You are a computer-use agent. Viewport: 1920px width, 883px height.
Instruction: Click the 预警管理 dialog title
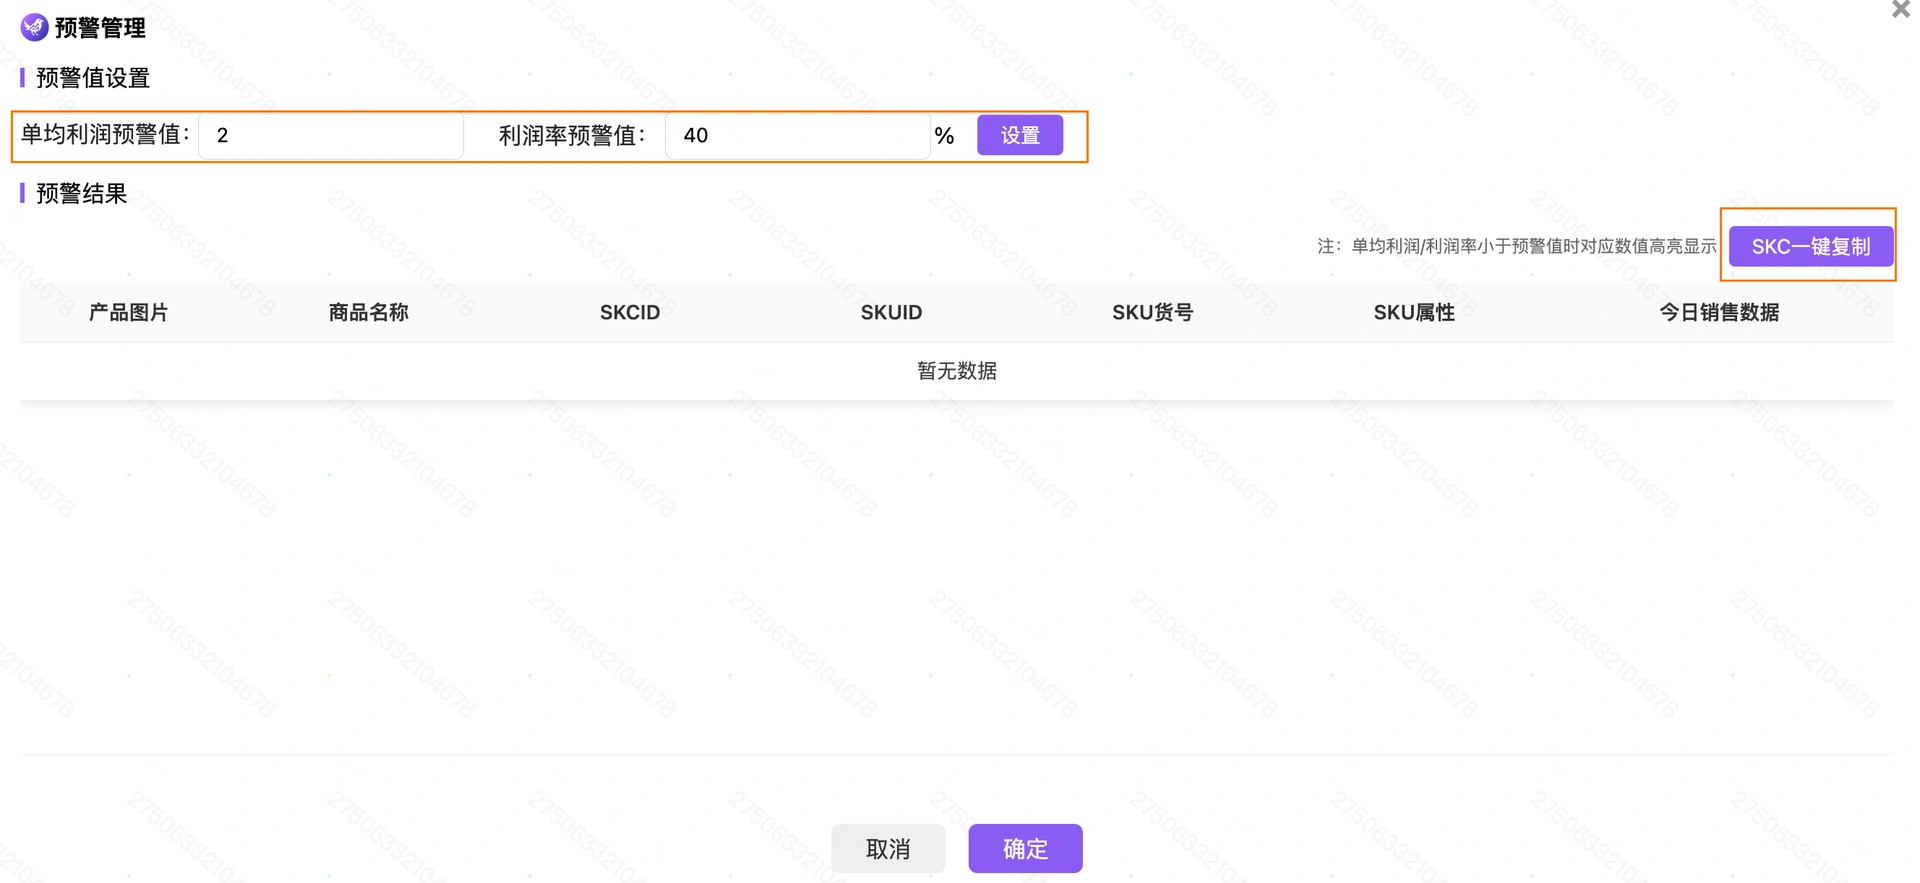click(x=100, y=28)
